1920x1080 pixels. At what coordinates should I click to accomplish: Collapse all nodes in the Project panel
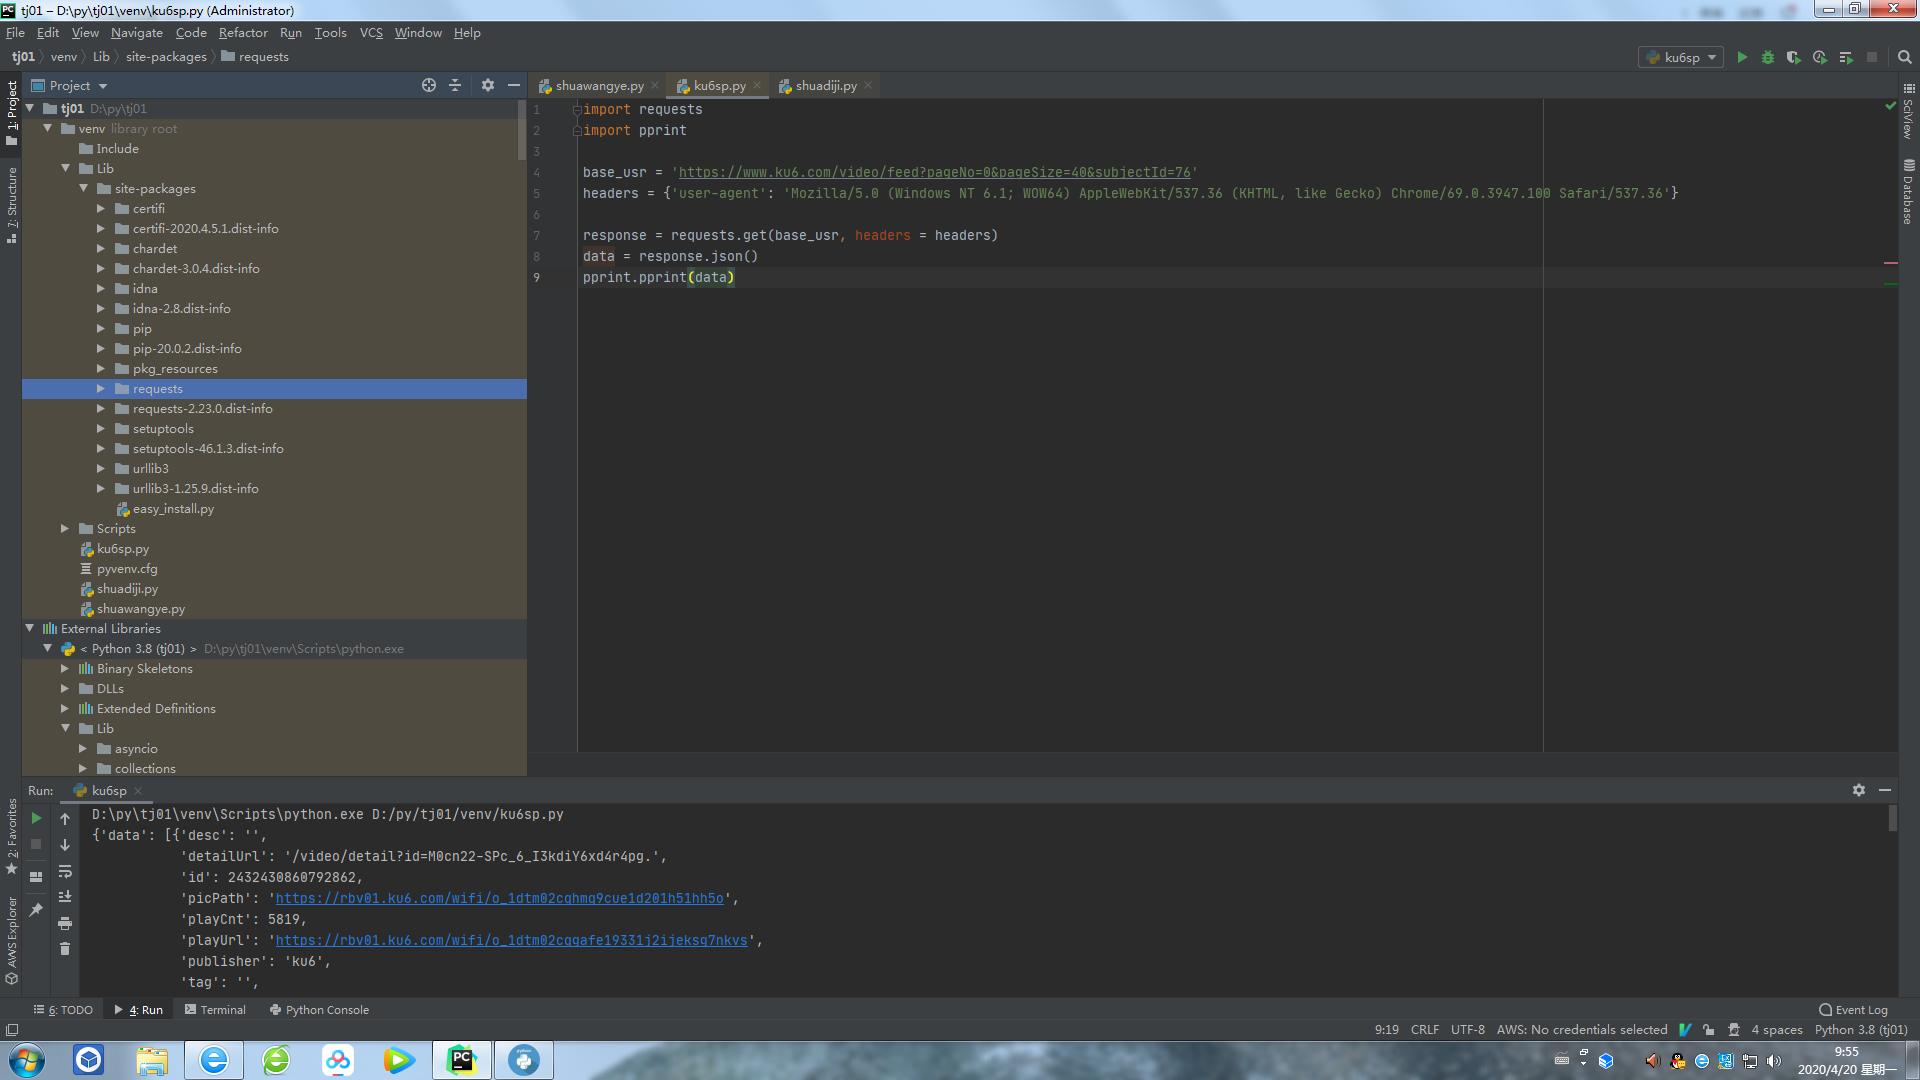point(455,86)
